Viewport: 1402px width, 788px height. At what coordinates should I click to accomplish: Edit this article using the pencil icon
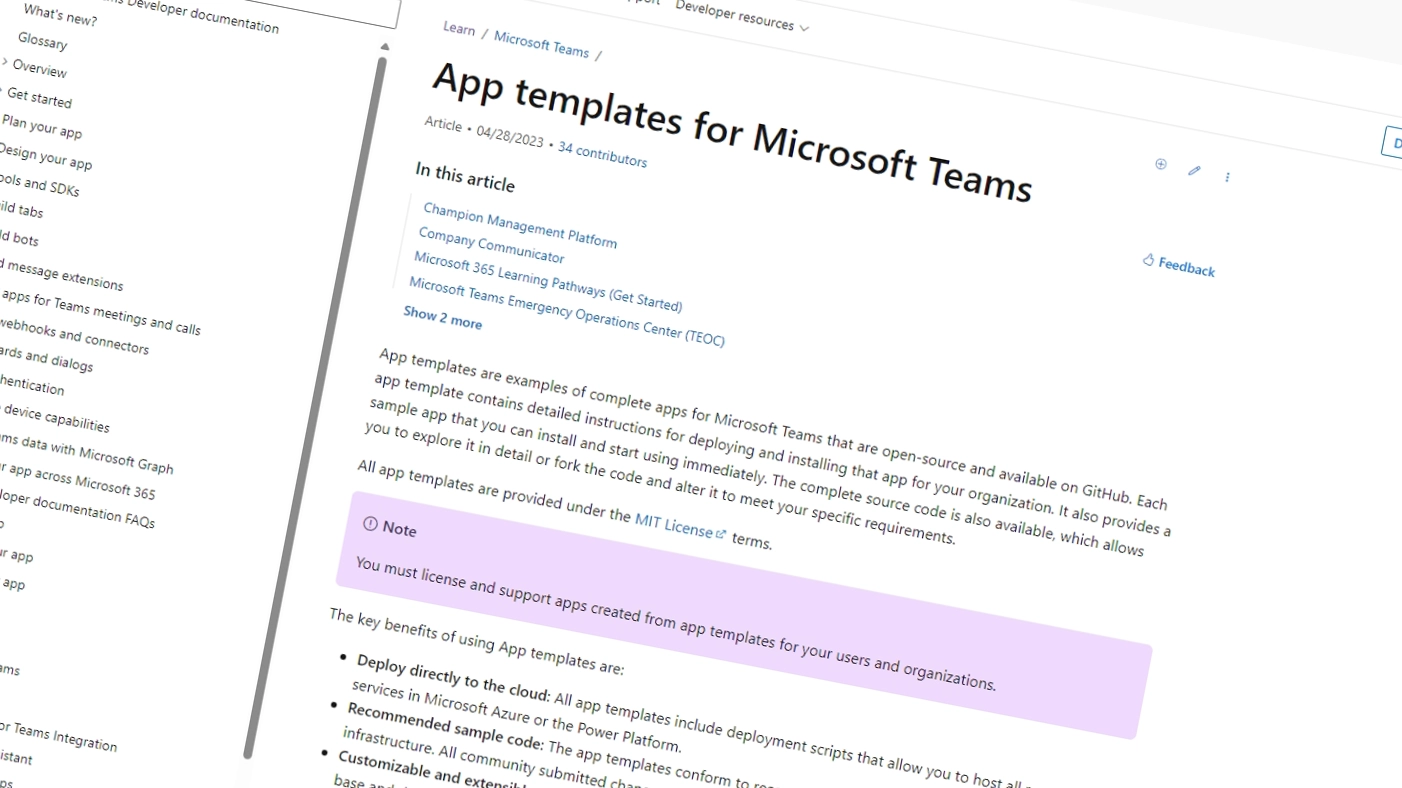pyautogui.click(x=1194, y=171)
